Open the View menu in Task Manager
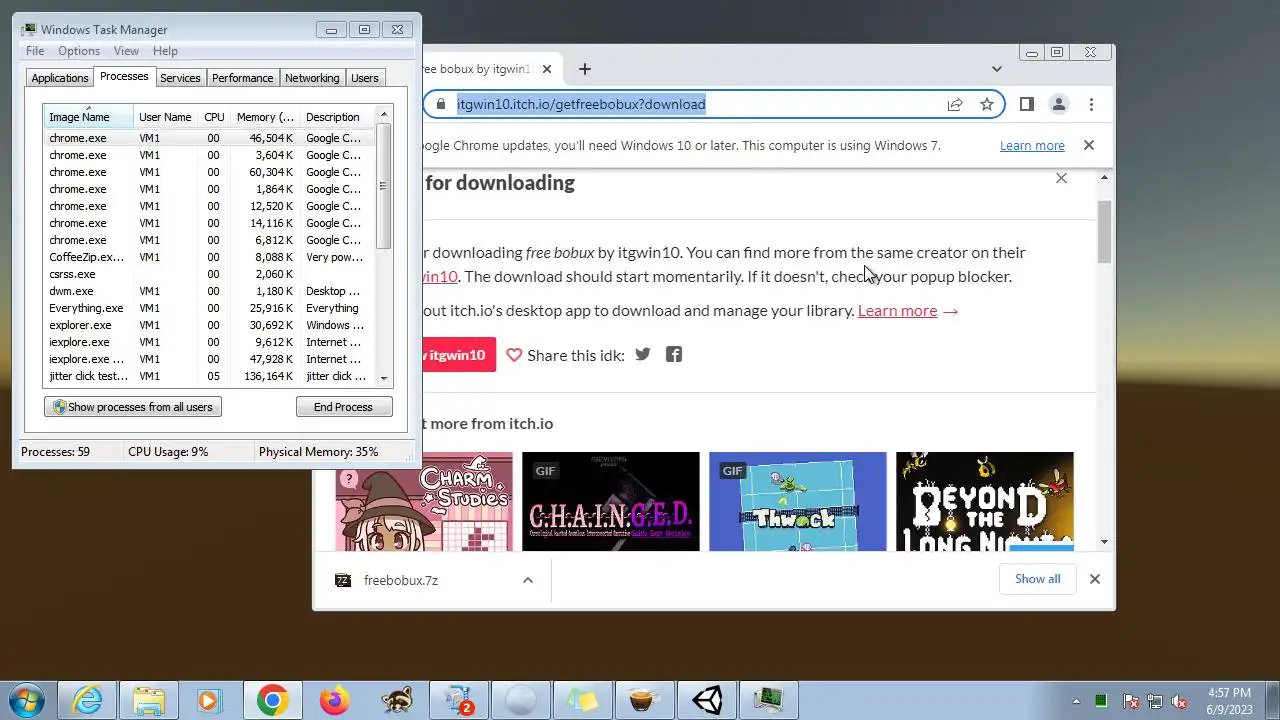The height and width of the screenshot is (720, 1280). click(126, 51)
